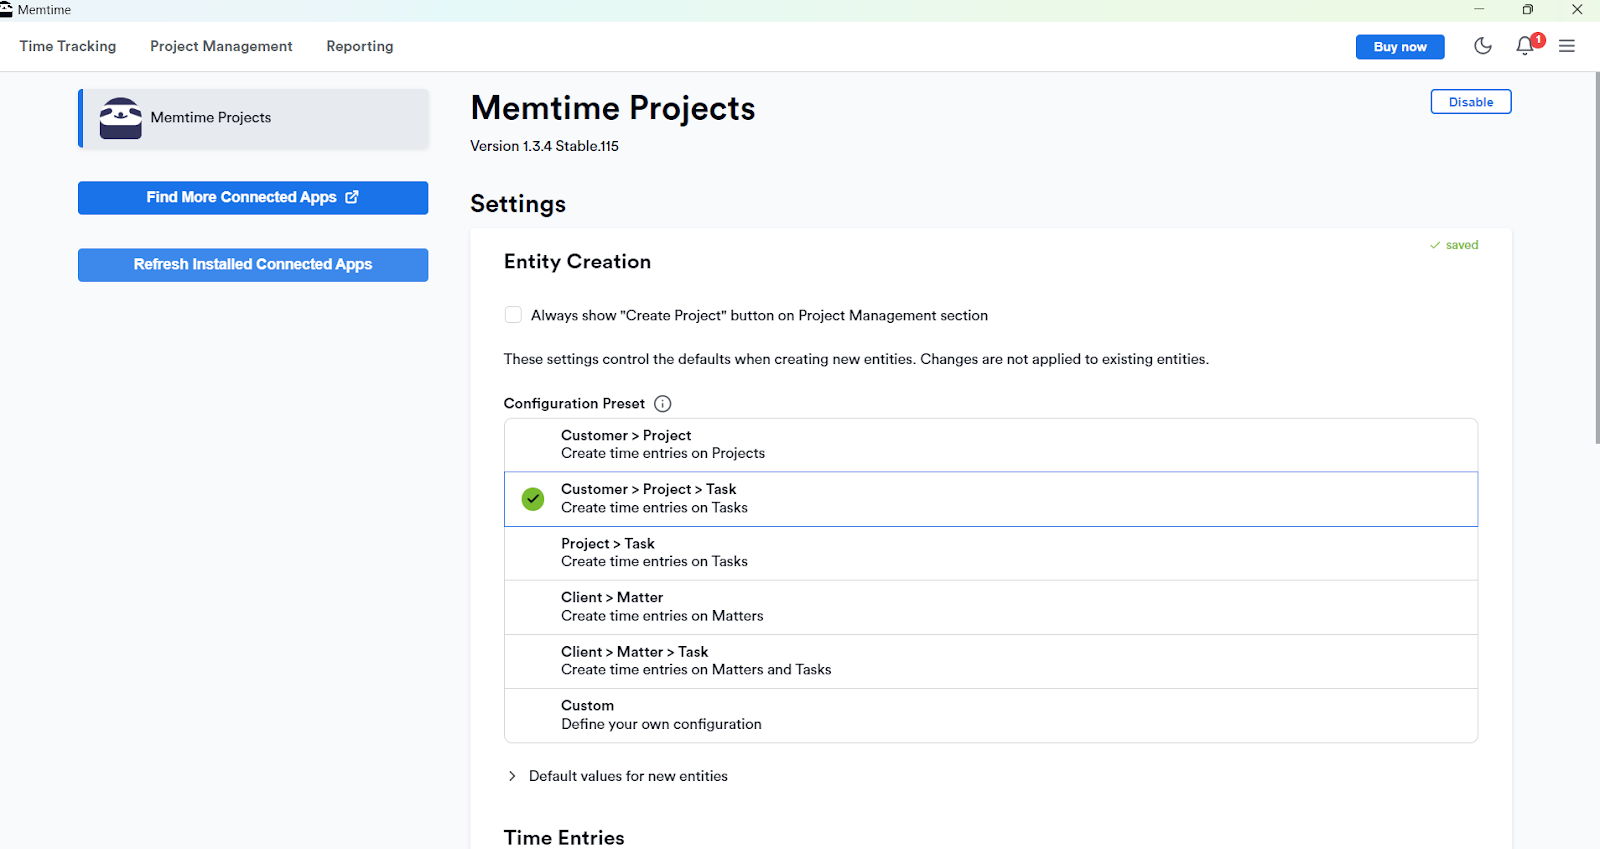This screenshot has height=849, width=1600.
Task: Expand Default values for new entities
Action: pos(617,776)
